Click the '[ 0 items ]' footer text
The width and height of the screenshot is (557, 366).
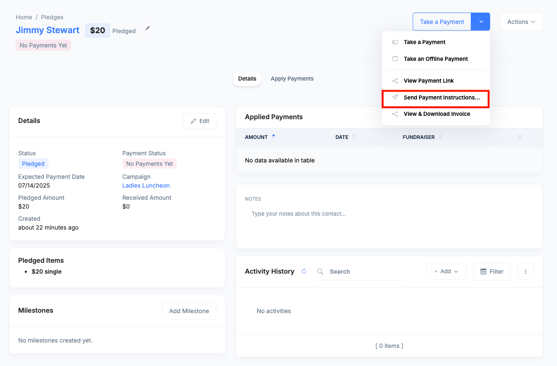coord(389,346)
